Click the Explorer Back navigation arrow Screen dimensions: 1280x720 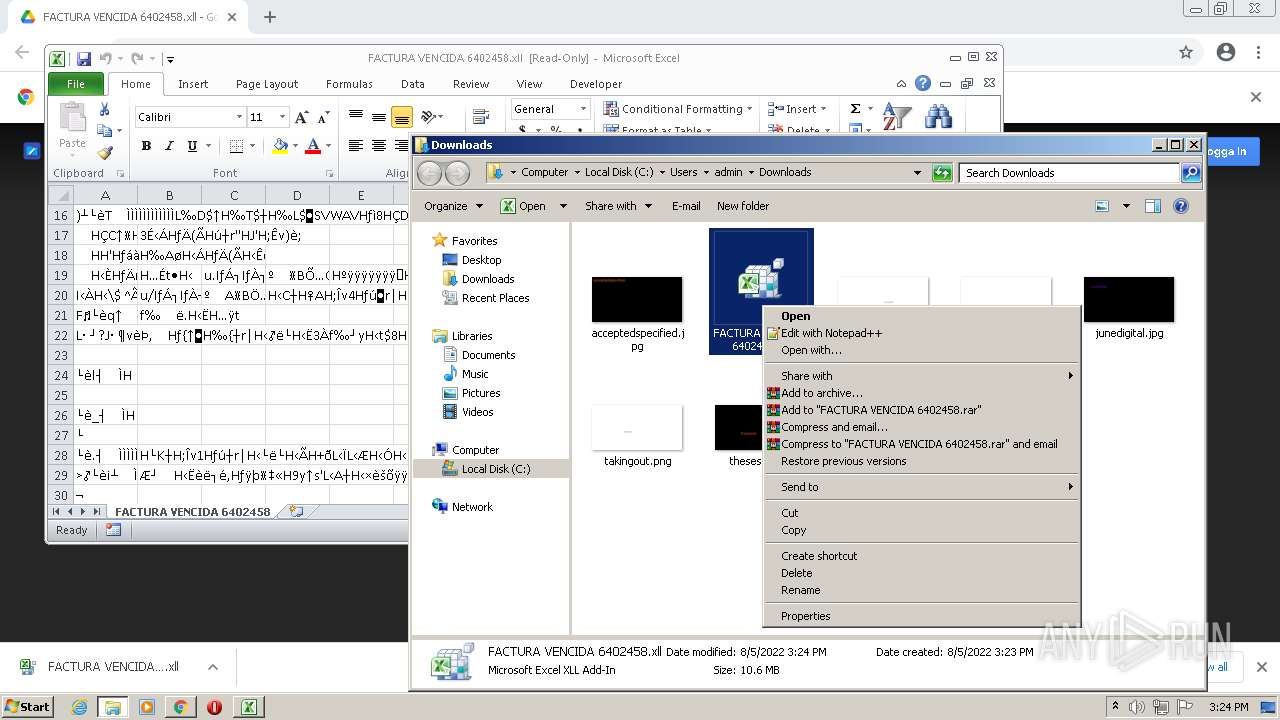coord(430,173)
